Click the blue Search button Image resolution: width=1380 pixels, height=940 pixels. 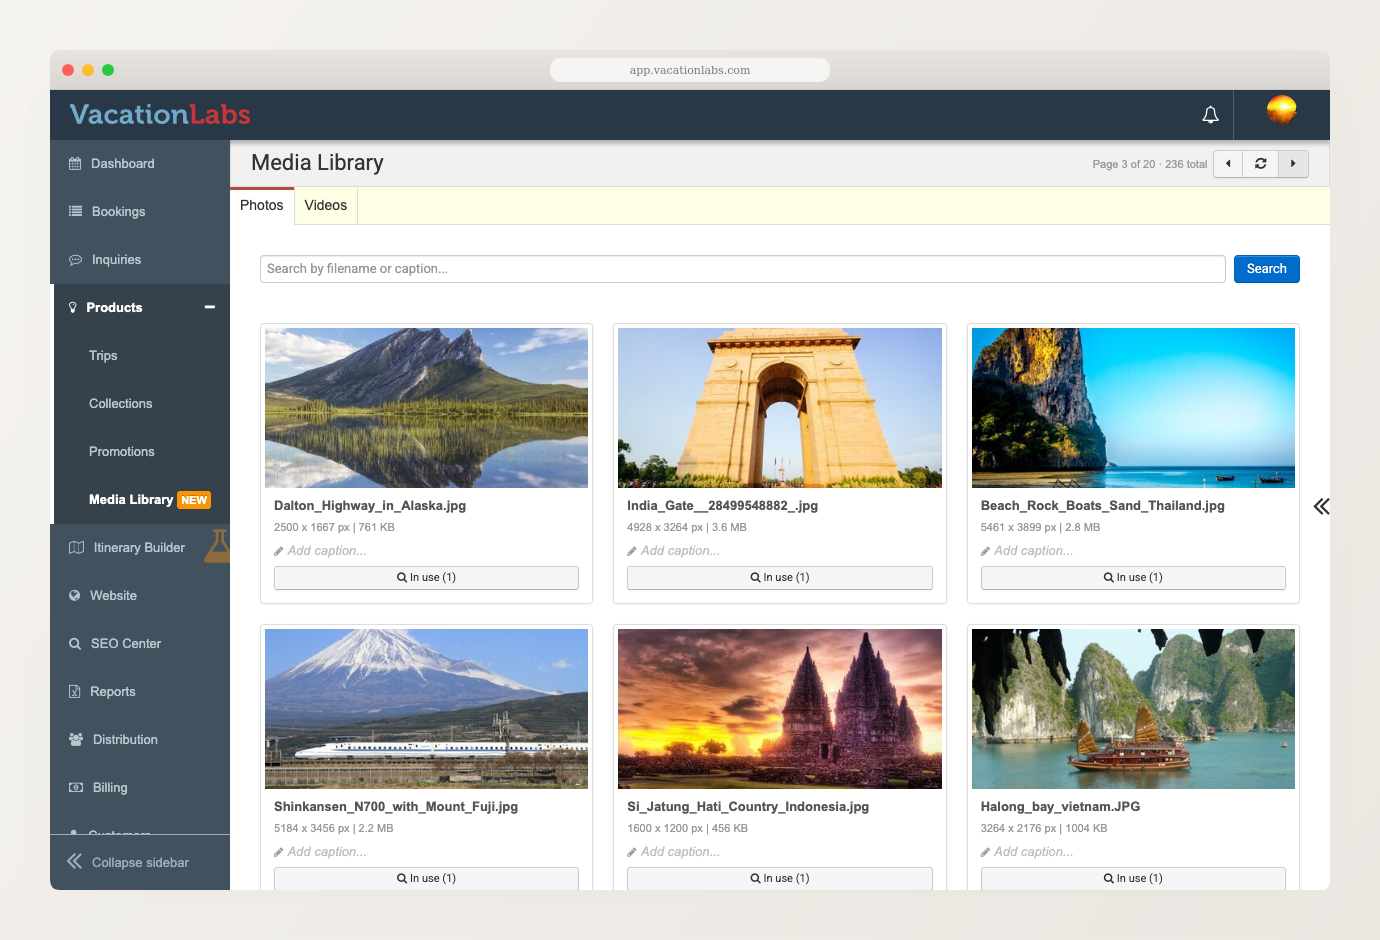(x=1266, y=269)
